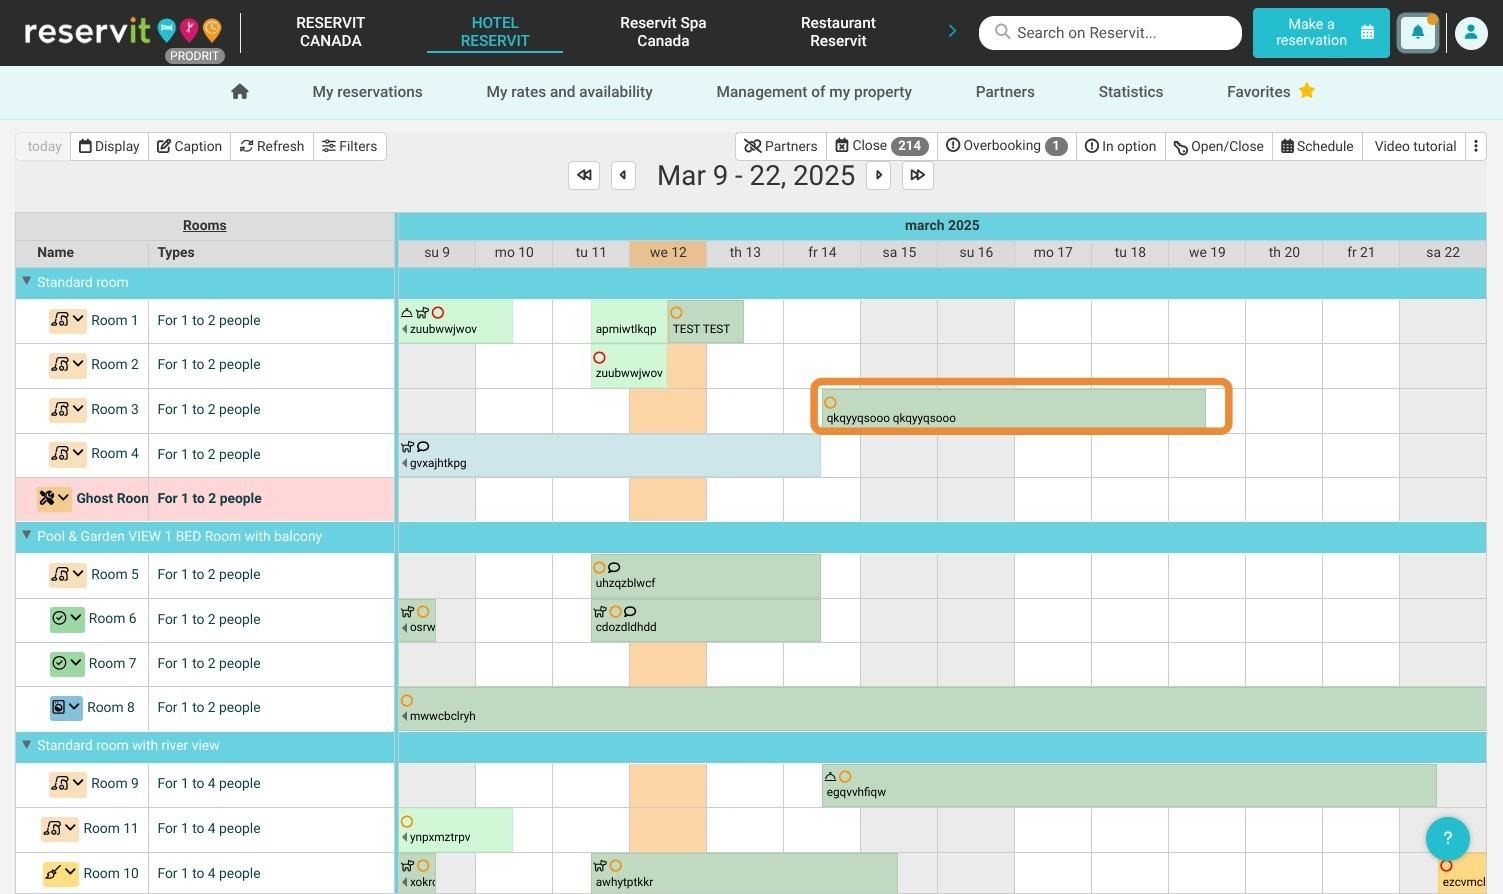Click red circle on Room 2 zuubwwjwov booking
1503x894 pixels.
[x=599, y=357]
